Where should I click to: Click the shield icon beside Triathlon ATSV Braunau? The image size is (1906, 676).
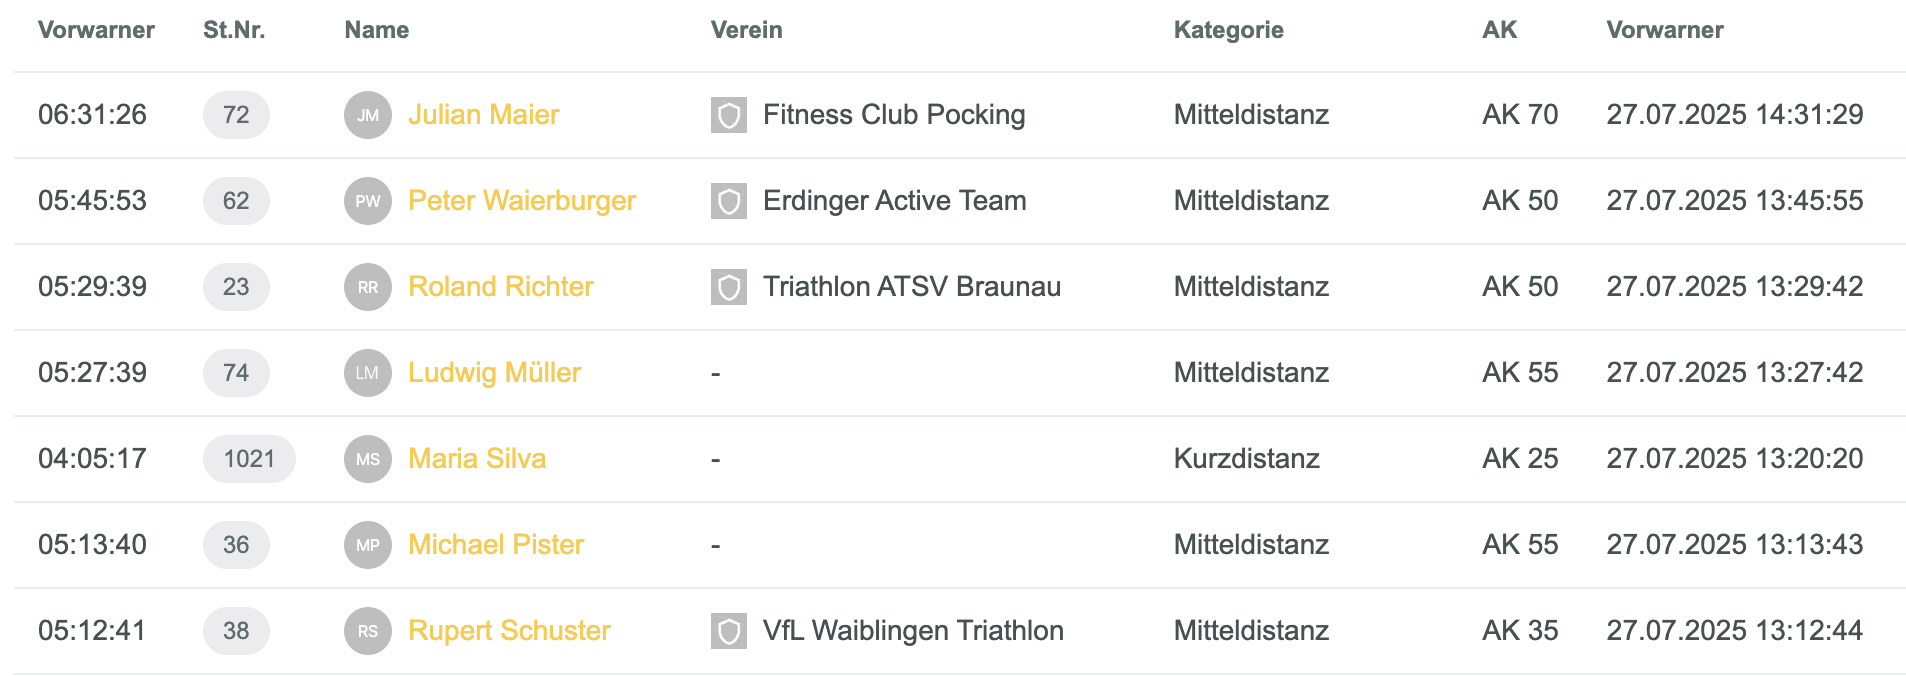tap(729, 287)
